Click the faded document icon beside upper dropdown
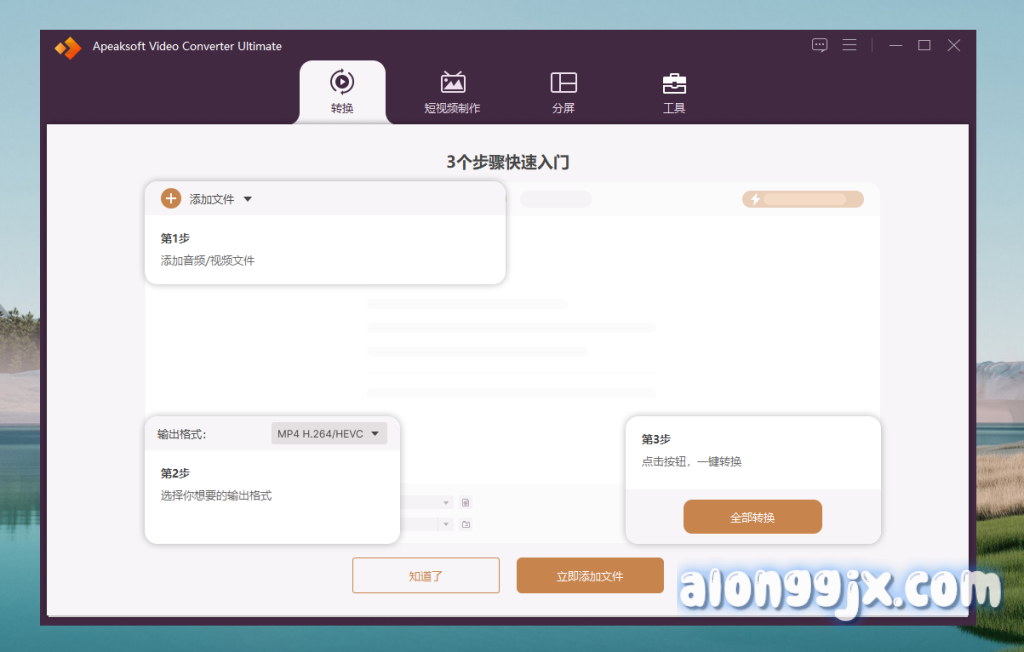The height and width of the screenshot is (652, 1024). [x=466, y=502]
